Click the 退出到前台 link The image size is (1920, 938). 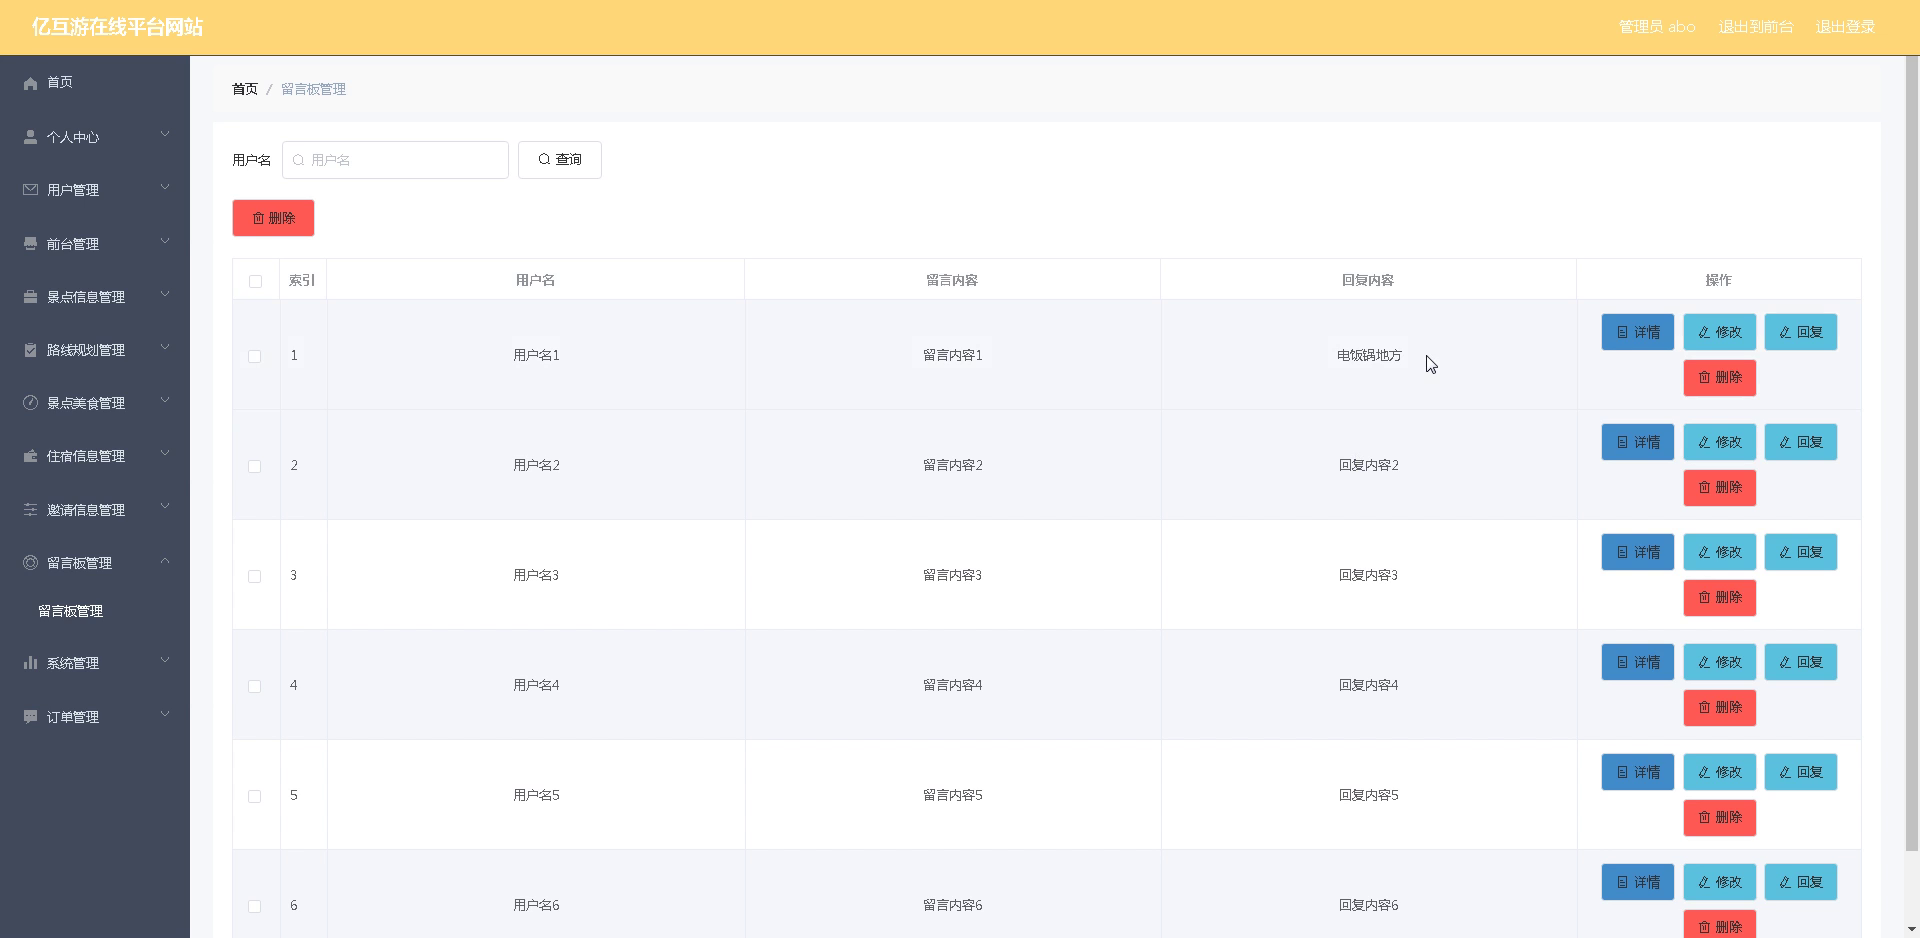pos(1756,27)
